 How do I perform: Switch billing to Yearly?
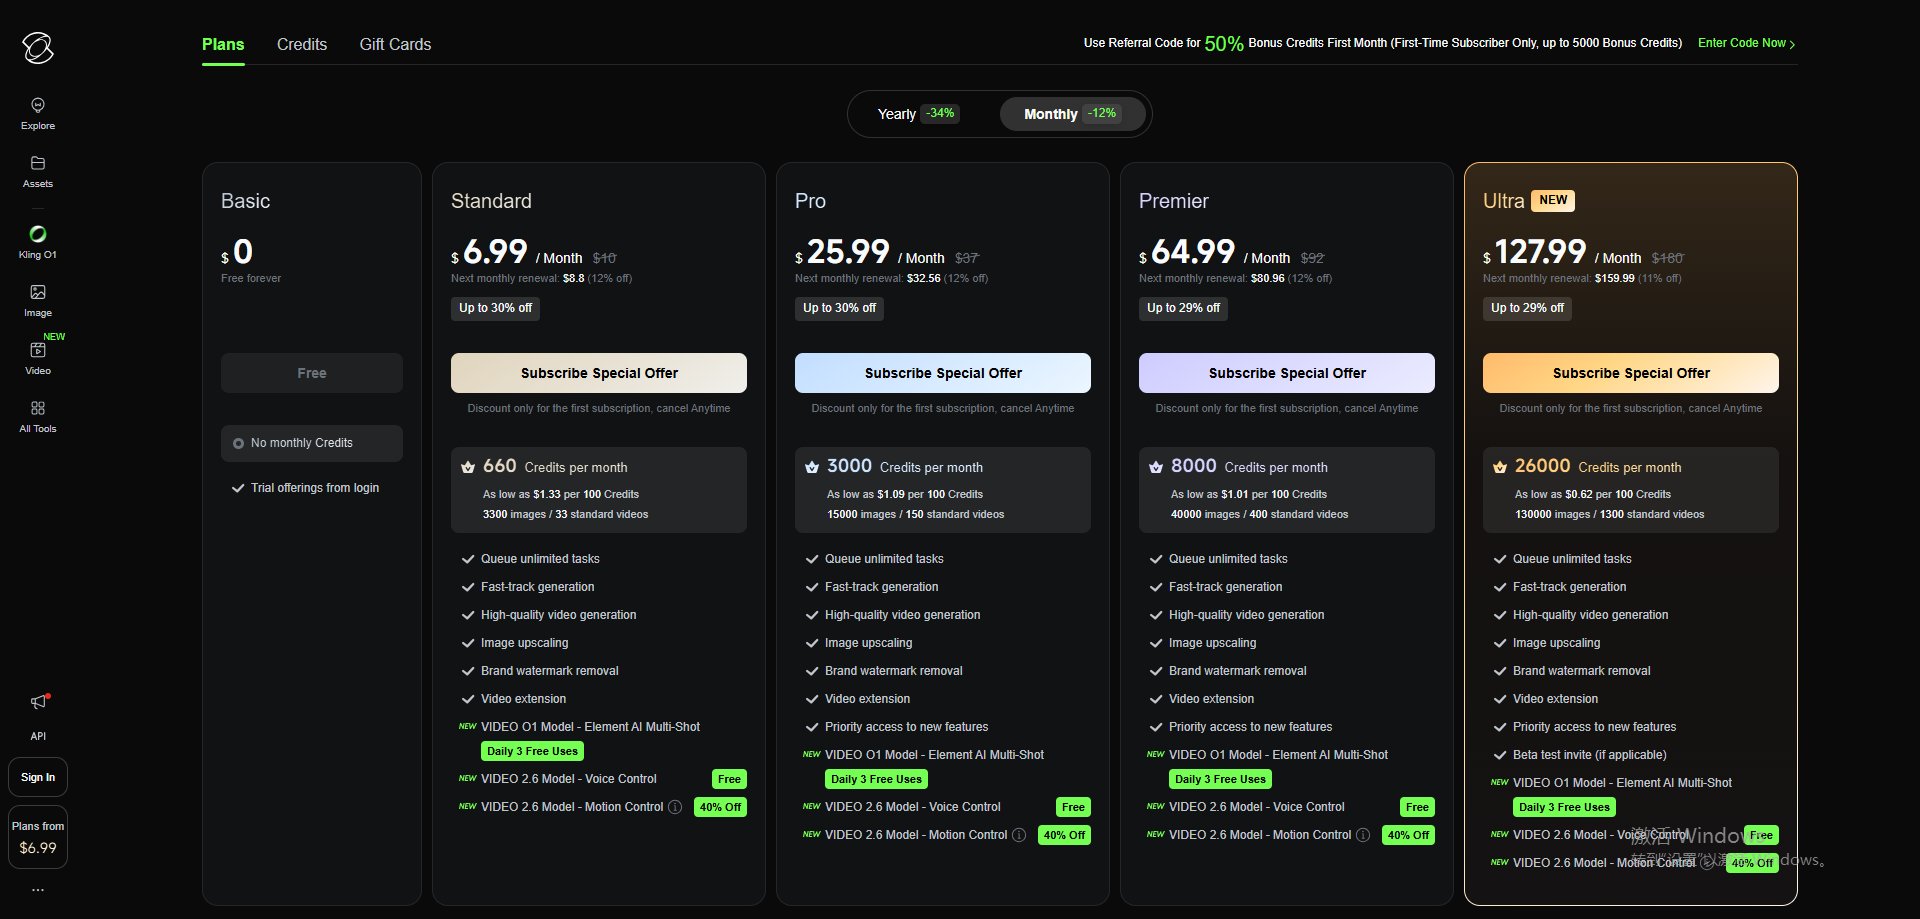917,114
